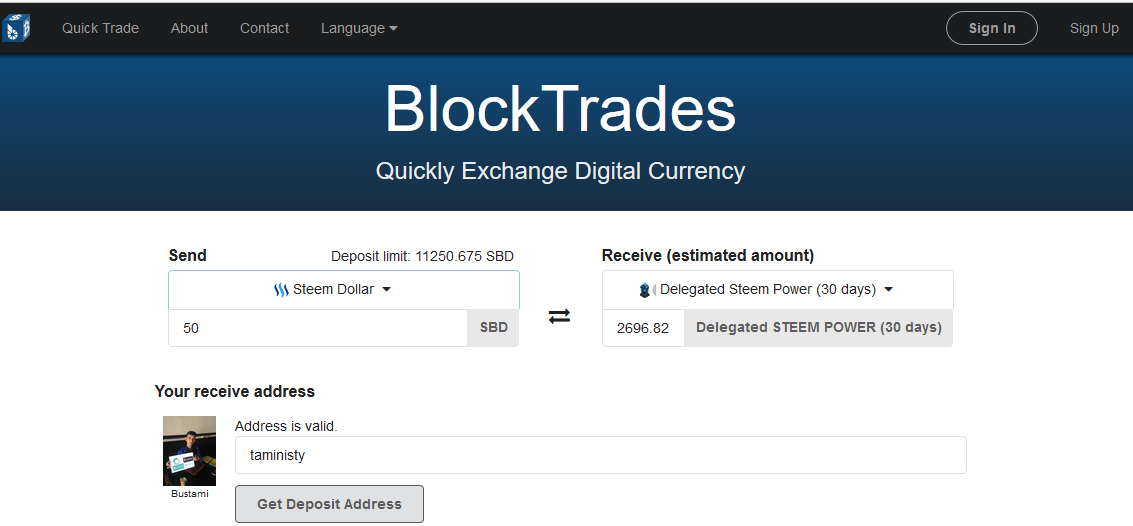This screenshot has width=1133, height=526.
Task: Click the Address is valid message
Action: point(286,426)
